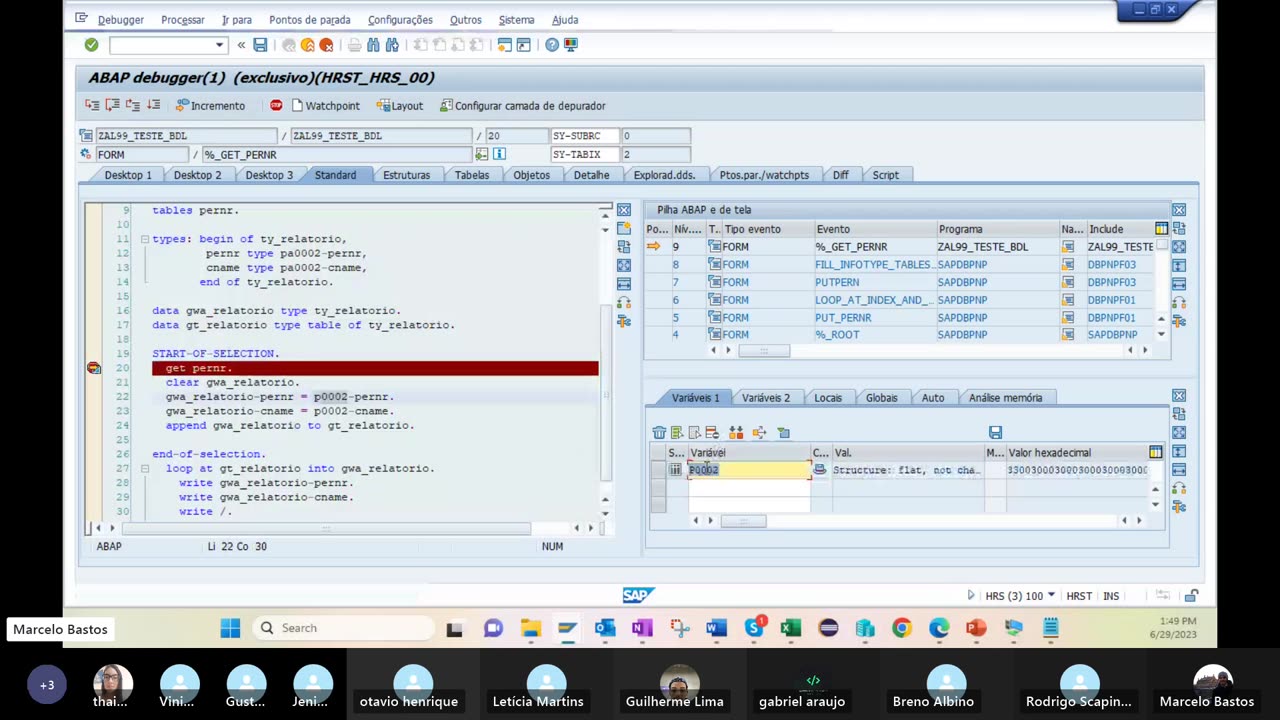This screenshot has height=720, width=1280.
Task: Click the orange Cancel icon in top toolbar
Action: tap(326, 45)
